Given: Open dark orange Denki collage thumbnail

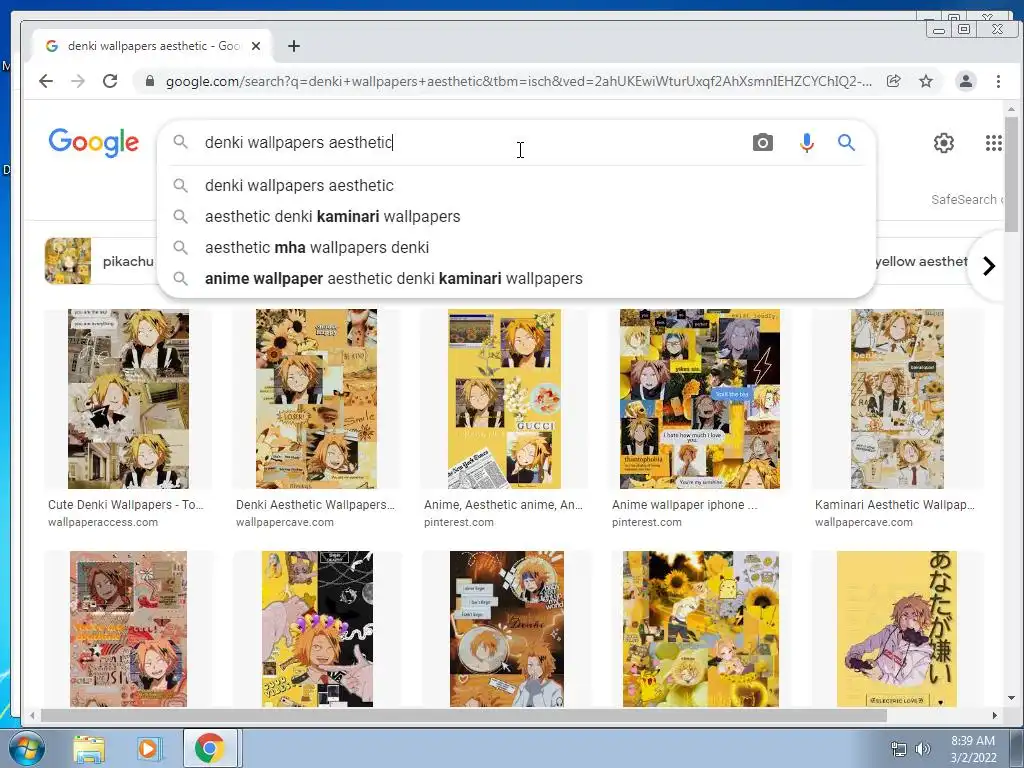Looking at the screenshot, I should [507, 629].
